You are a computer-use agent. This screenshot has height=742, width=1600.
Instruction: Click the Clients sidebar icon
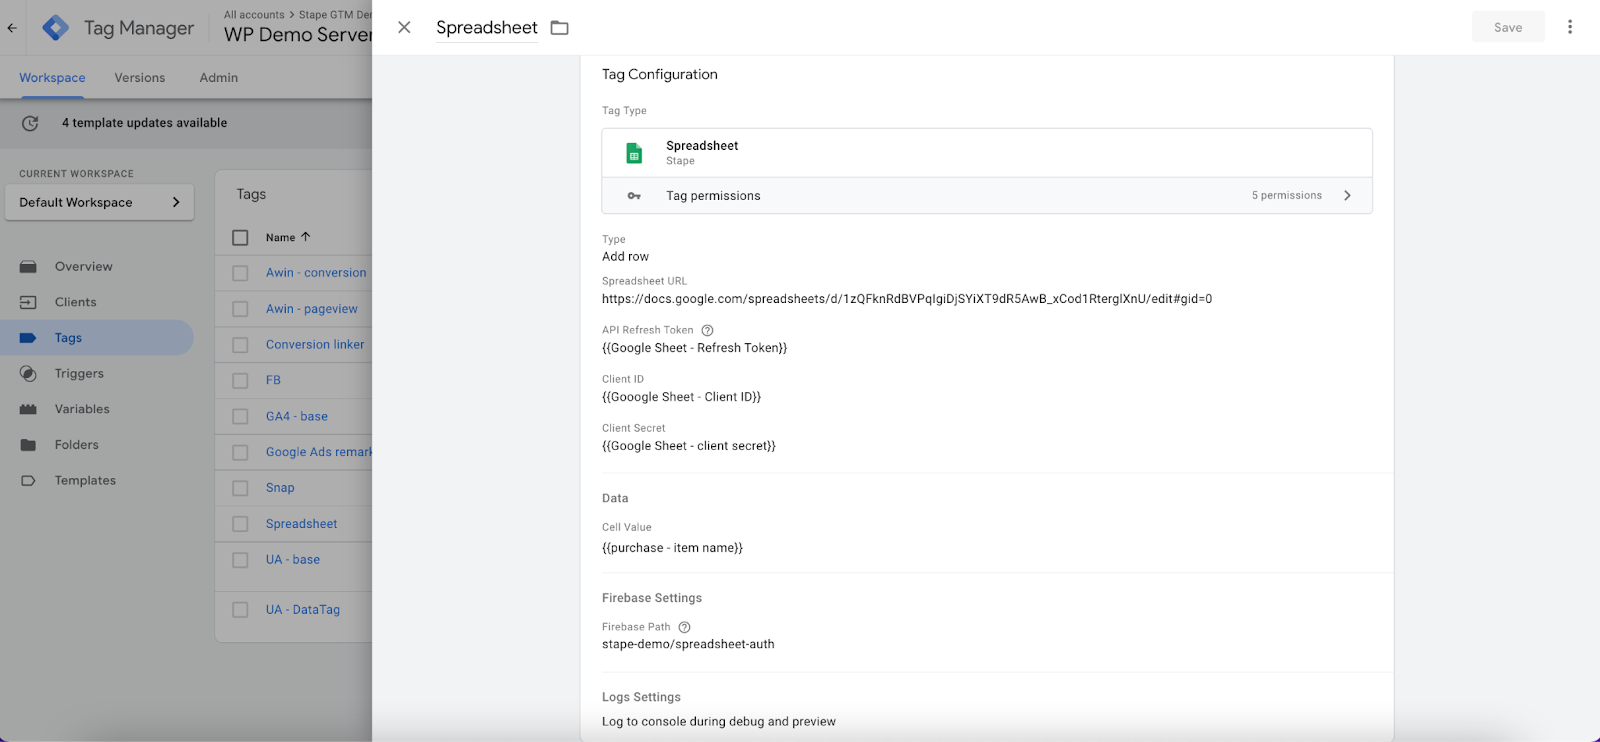28,302
